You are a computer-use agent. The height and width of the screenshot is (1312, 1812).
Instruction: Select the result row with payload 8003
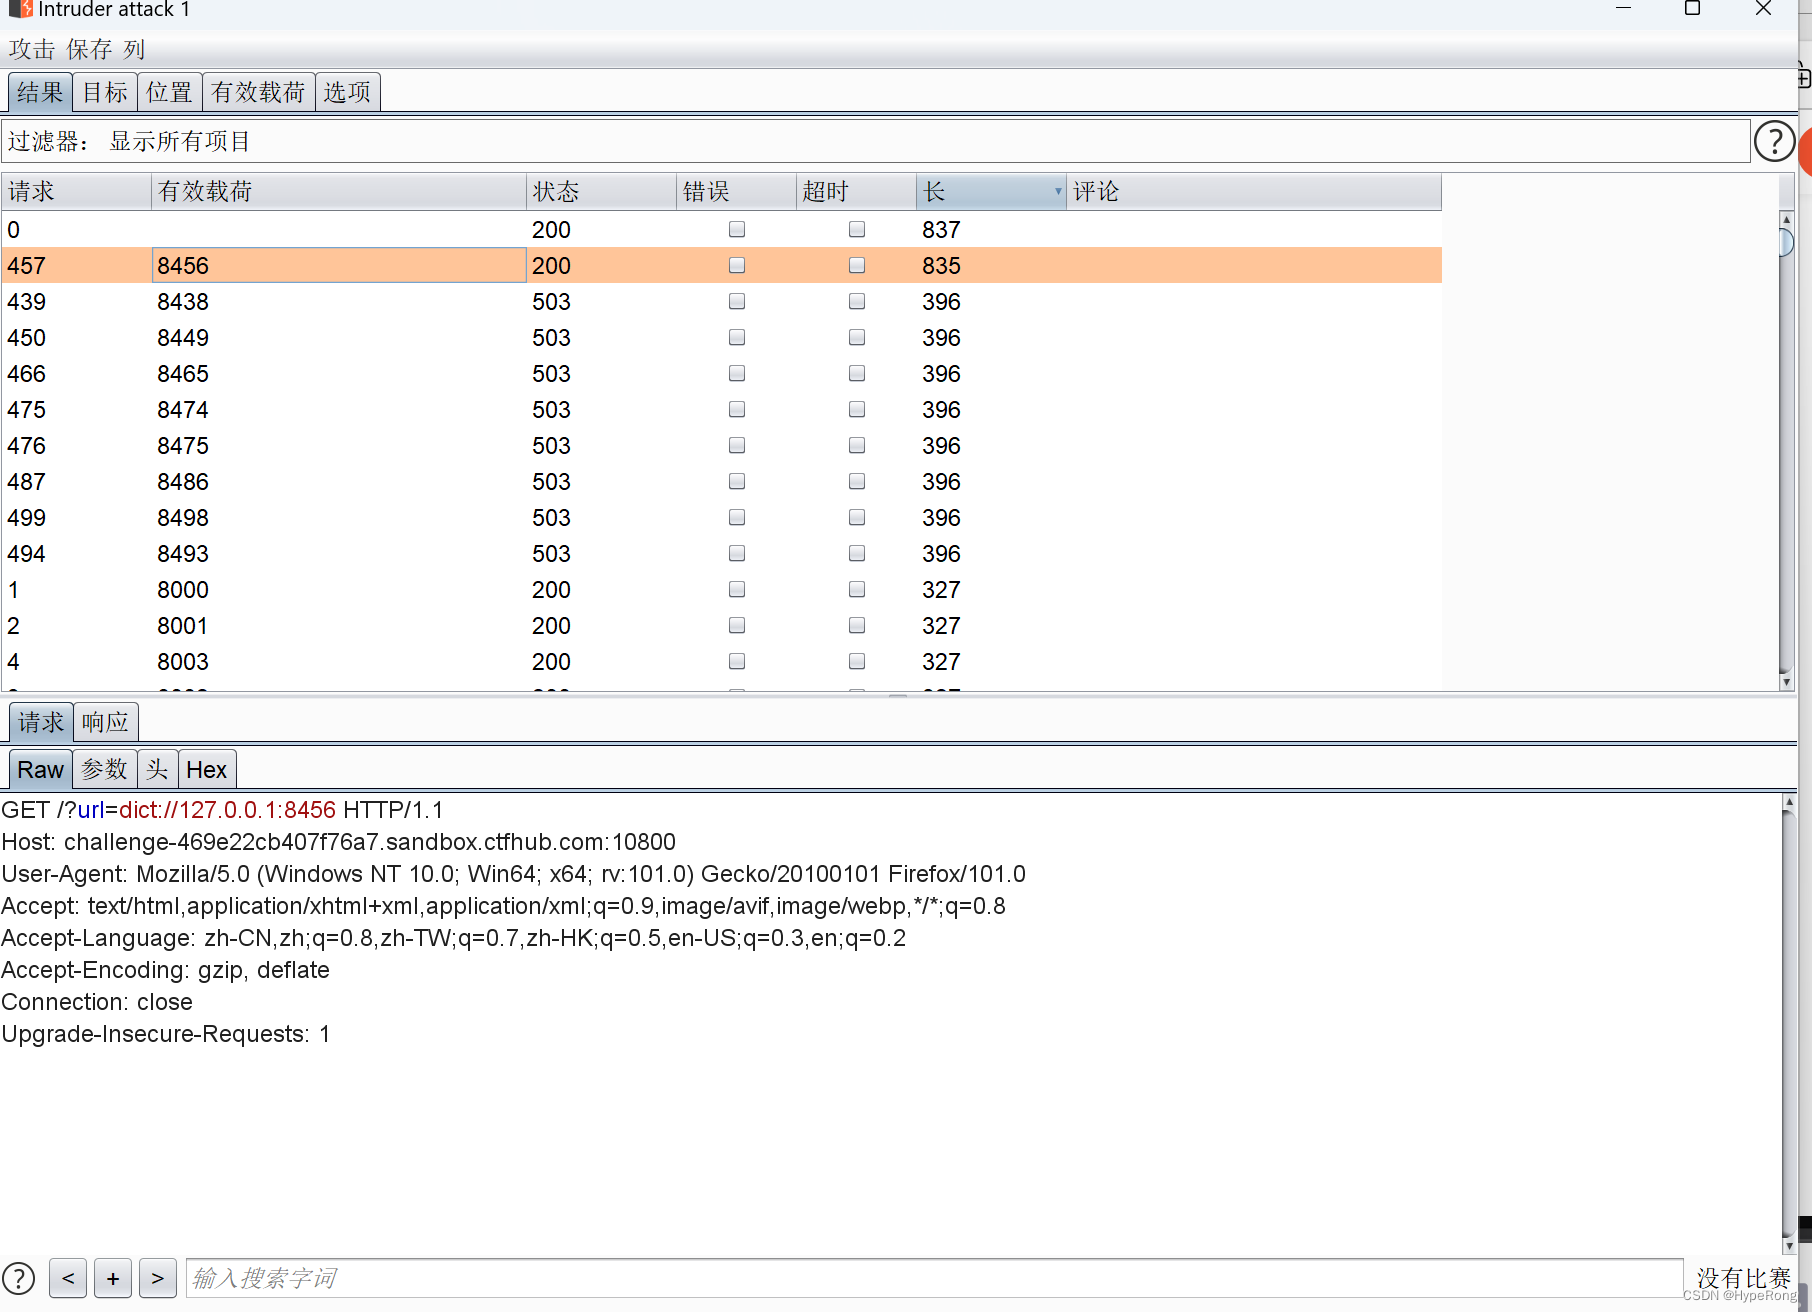721,661
